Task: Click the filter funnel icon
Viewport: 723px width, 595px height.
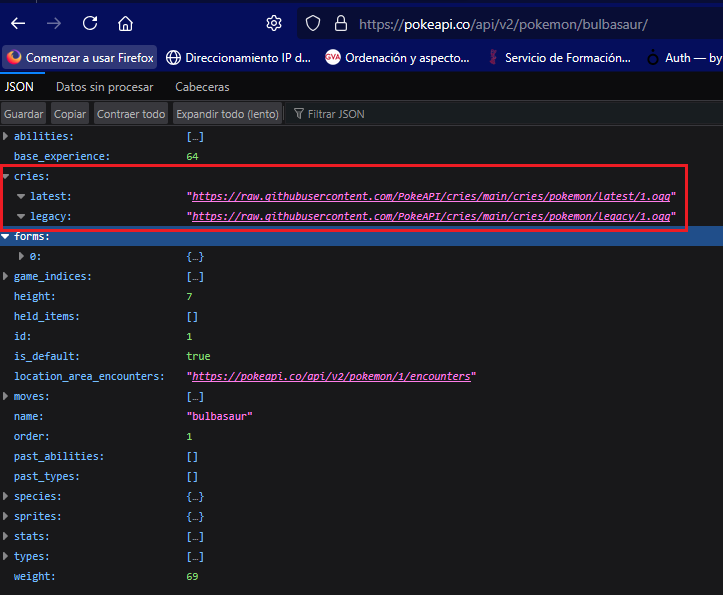Action: pyautogui.click(x=299, y=113)
